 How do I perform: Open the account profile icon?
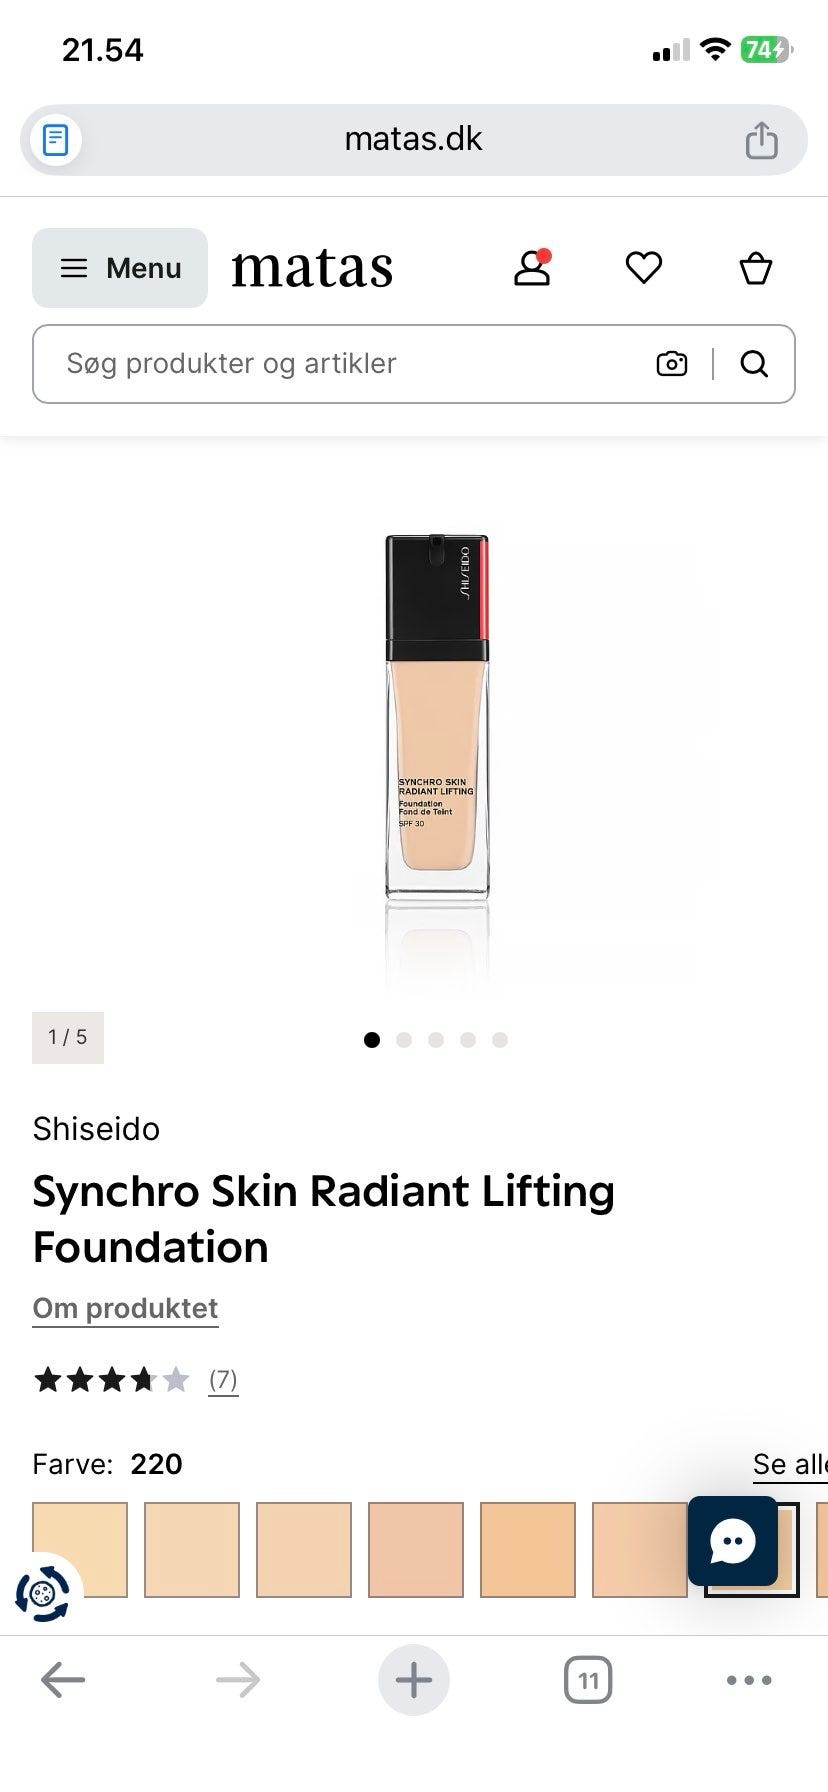pos(532,267)
